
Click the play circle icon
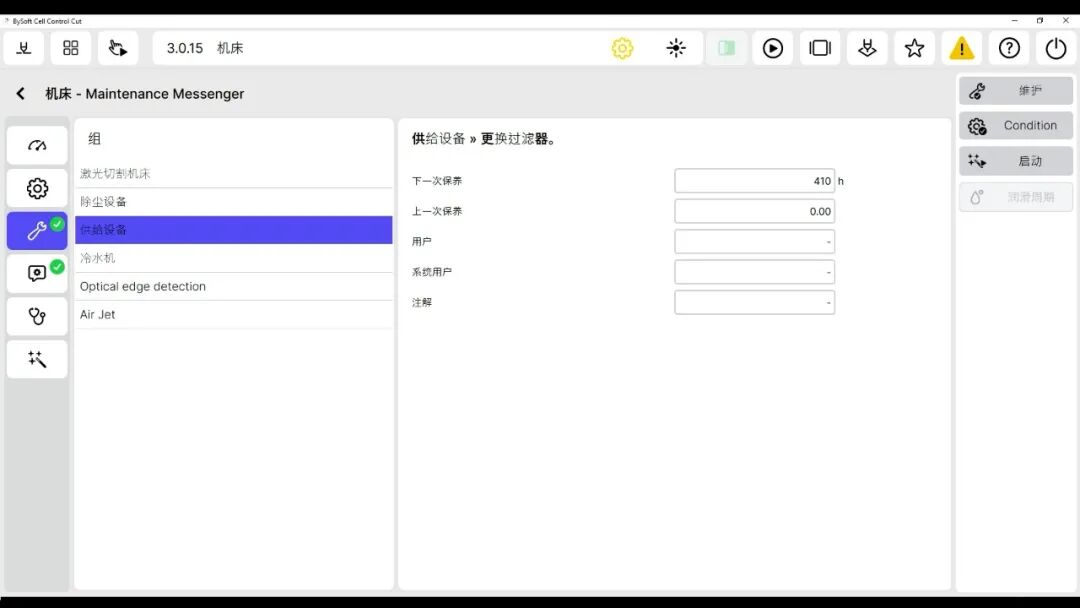pos(773,48)
